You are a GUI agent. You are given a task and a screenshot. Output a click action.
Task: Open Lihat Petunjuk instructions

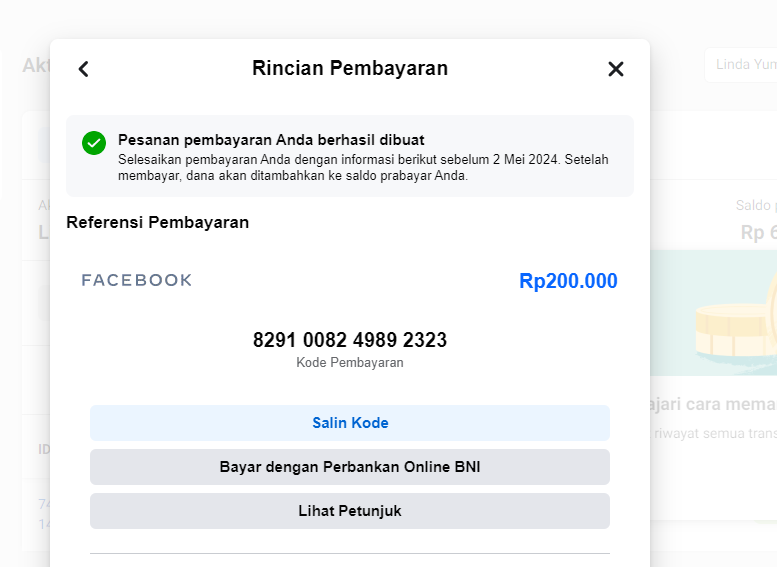(350, 511)
